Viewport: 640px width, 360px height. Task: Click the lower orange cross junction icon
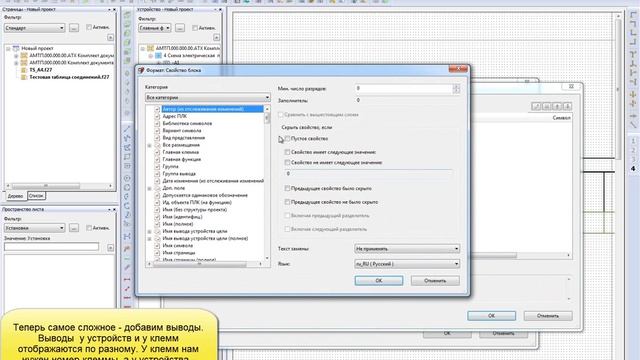point(633,104)
